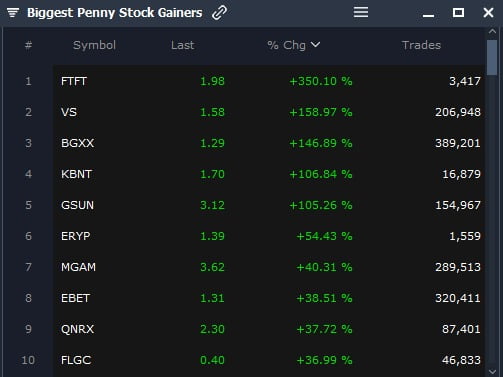503x377 pixels.
Task: Click the # rank column header
Action: click(x=28, y=45)
